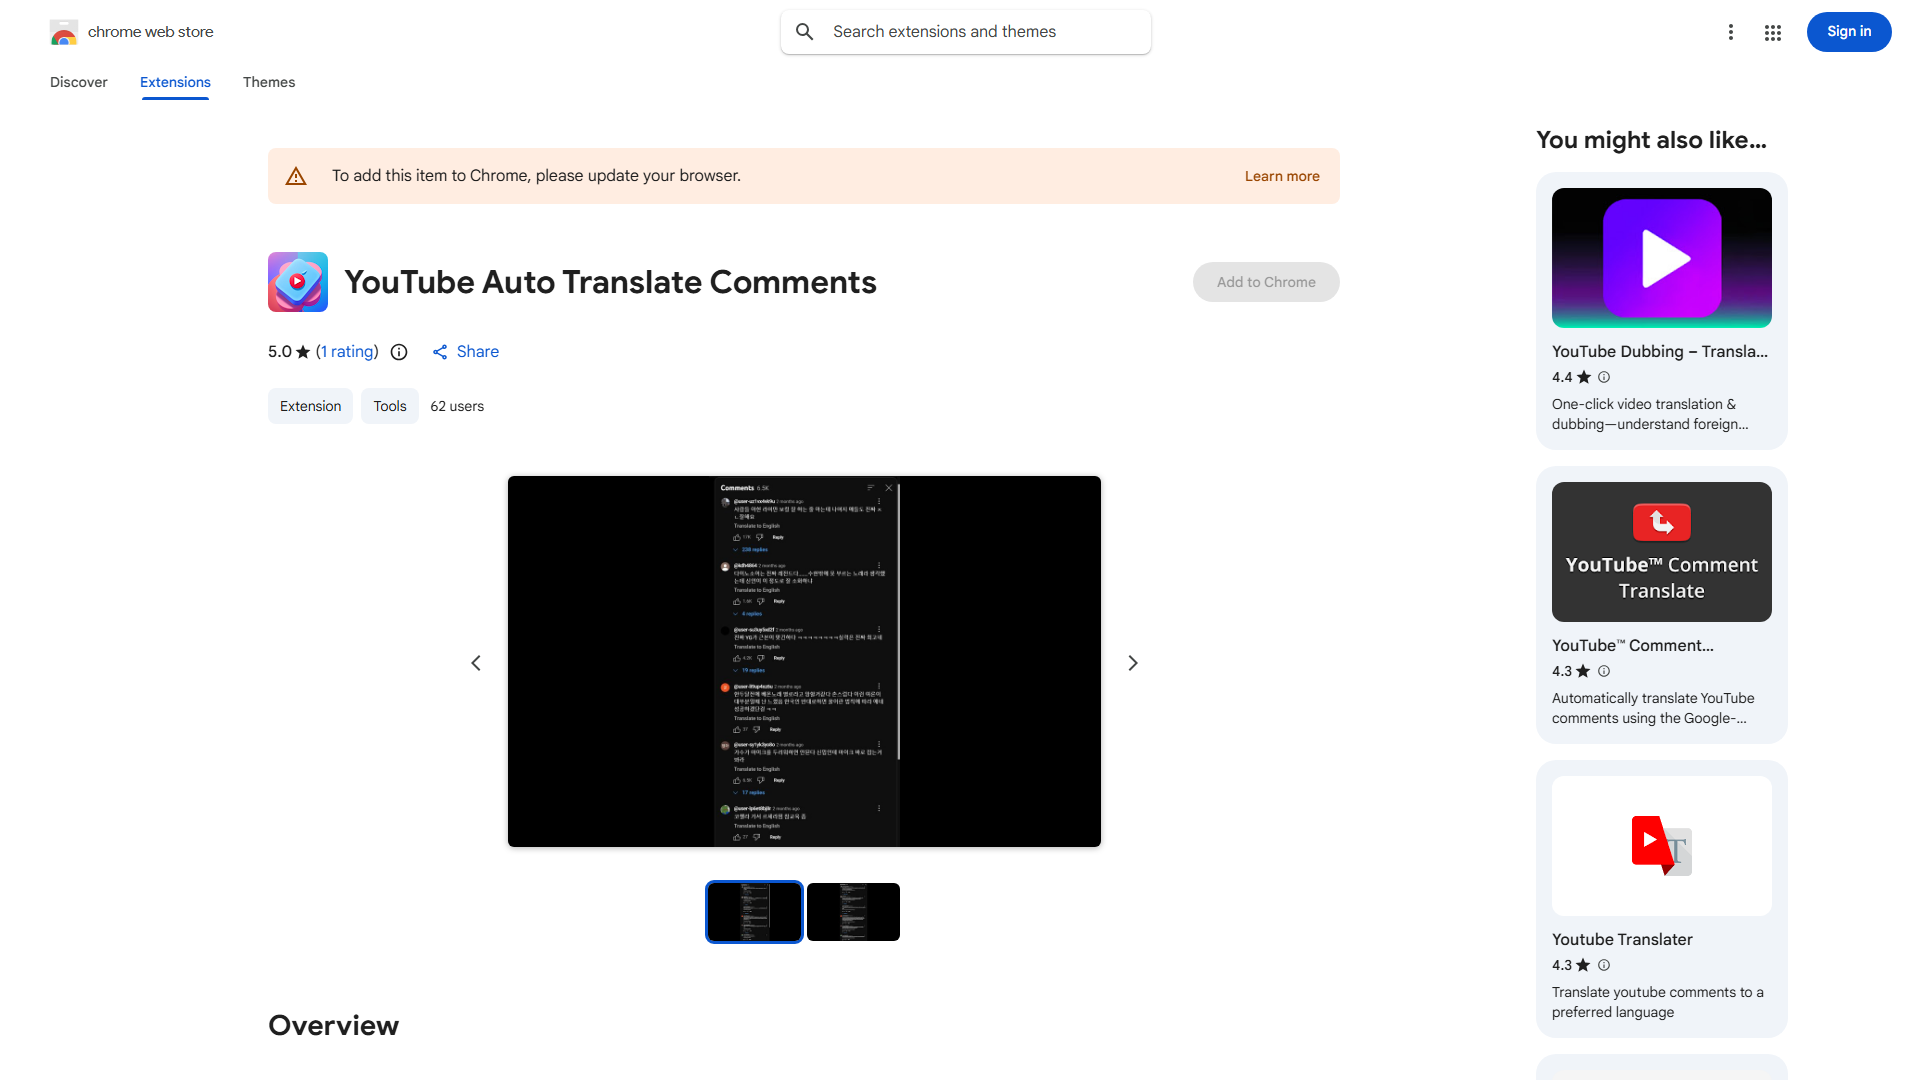This screenshot has height=1080, width=1920.
Task: Switch to the Themes tab
Action: (268, 82)
